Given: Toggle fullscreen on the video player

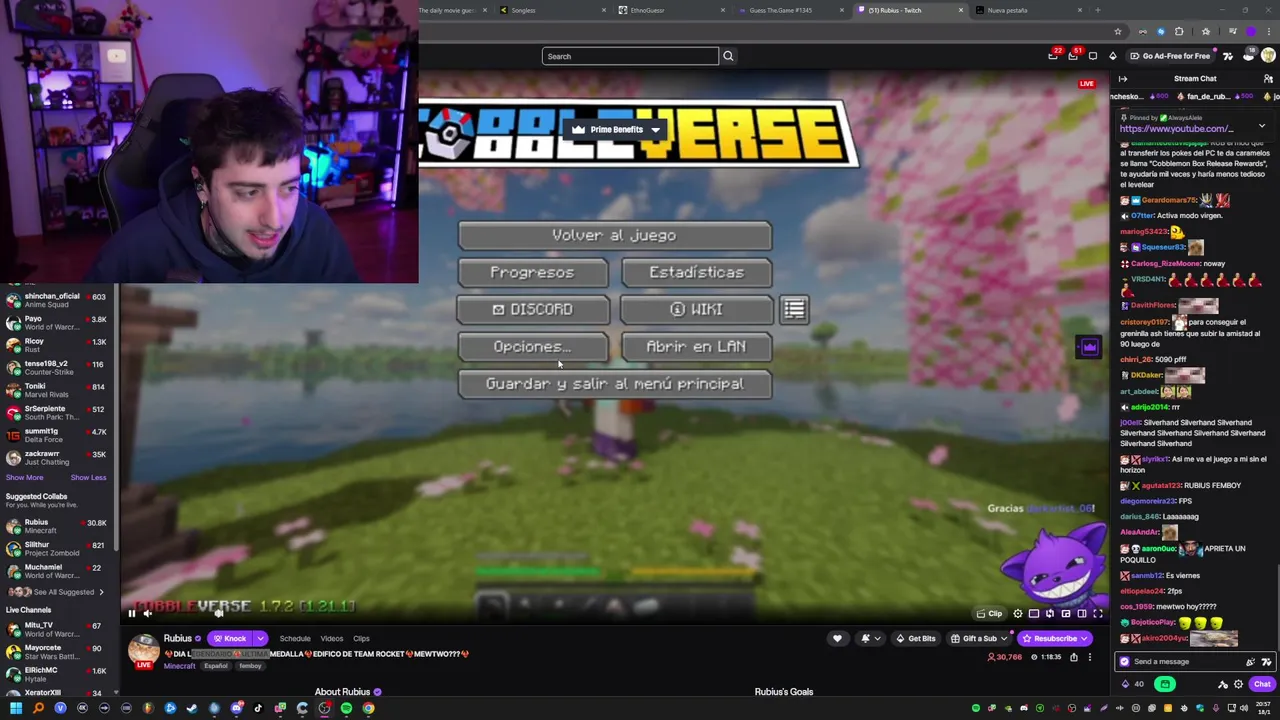Looking at the screenshot, I should (1098, 613).
